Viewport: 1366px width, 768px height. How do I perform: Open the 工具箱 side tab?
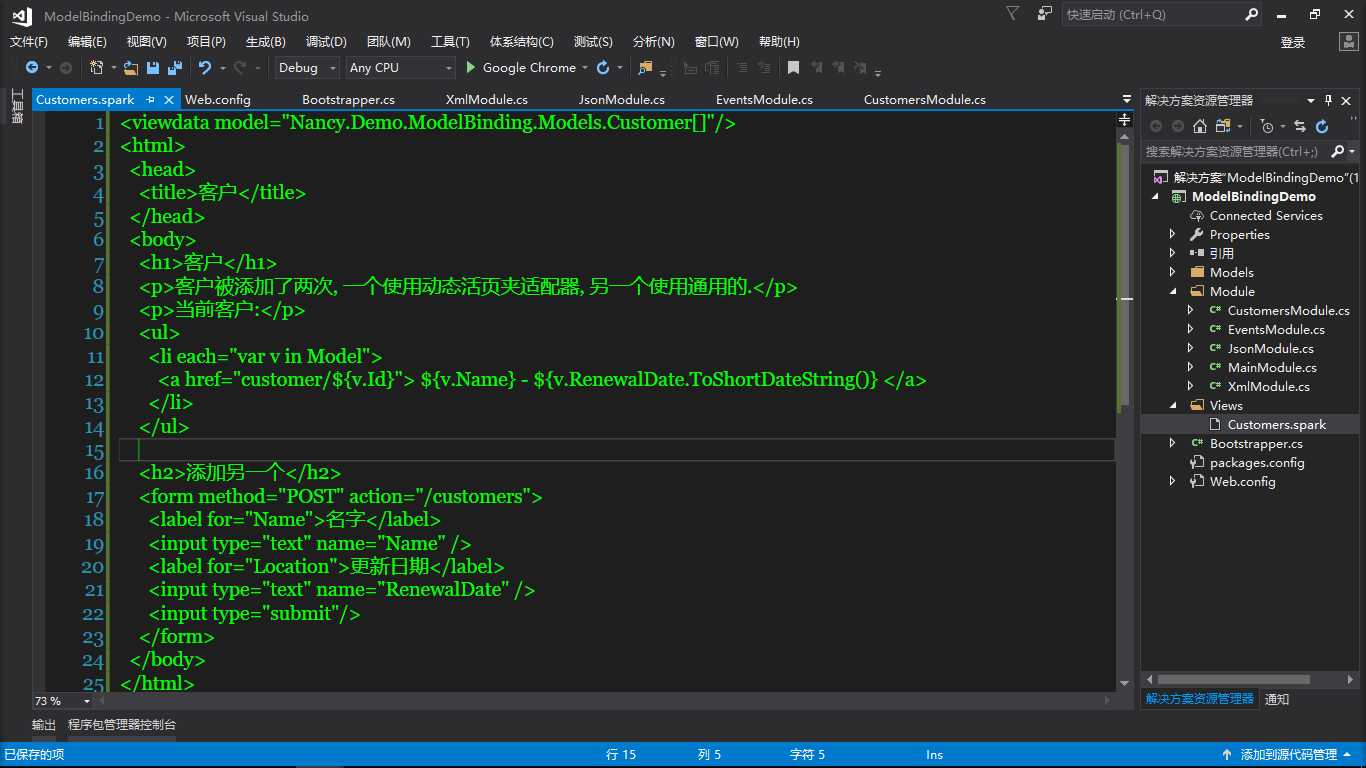(x=16, y=107)
